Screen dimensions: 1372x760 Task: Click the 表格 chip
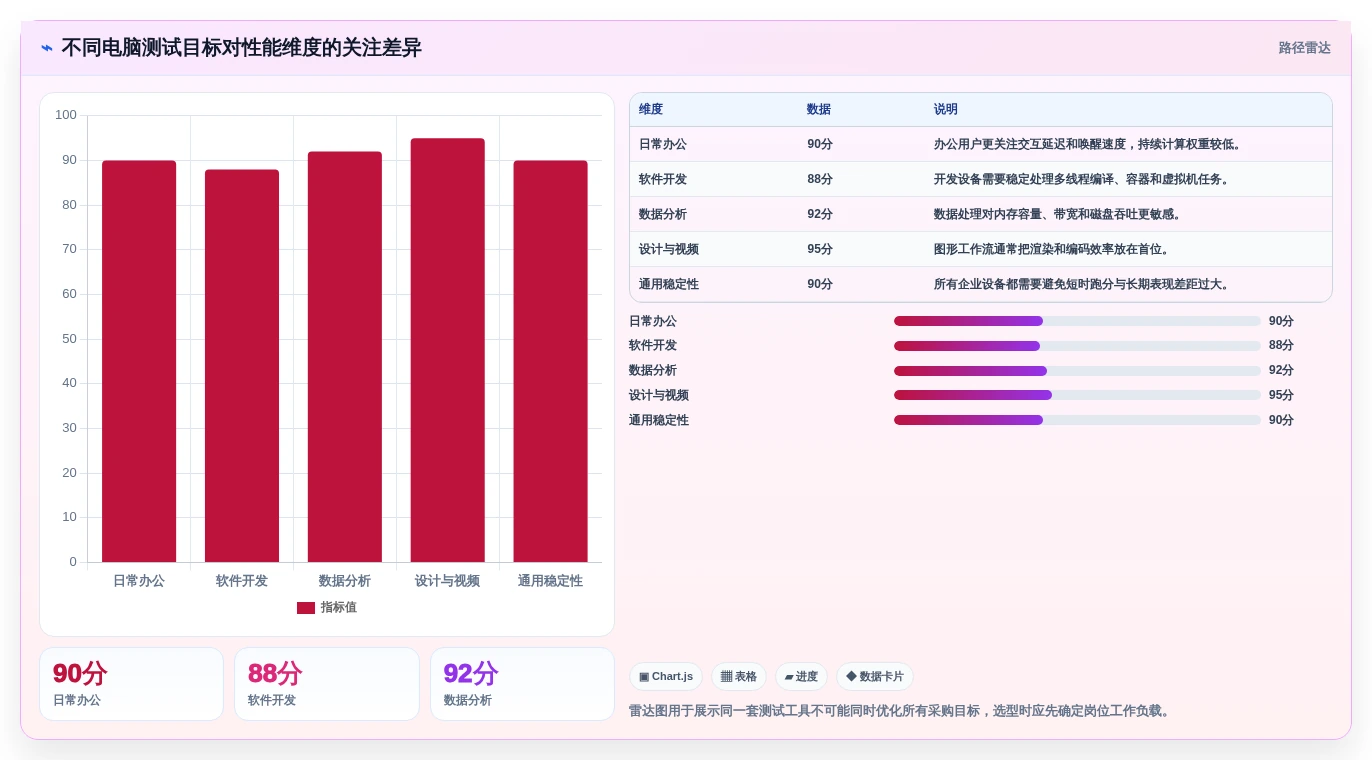coord(739,677)
